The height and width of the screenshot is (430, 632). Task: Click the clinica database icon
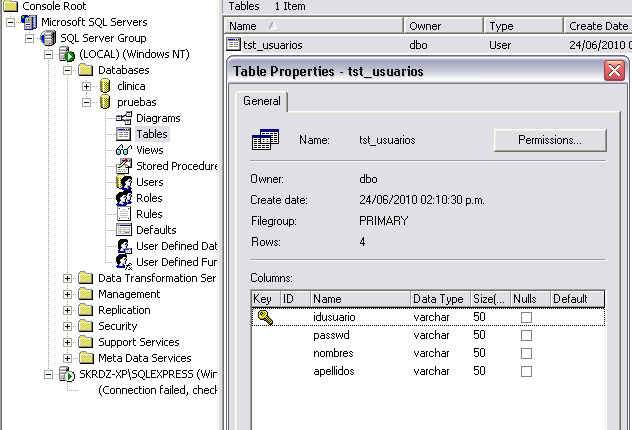(105, 86)
